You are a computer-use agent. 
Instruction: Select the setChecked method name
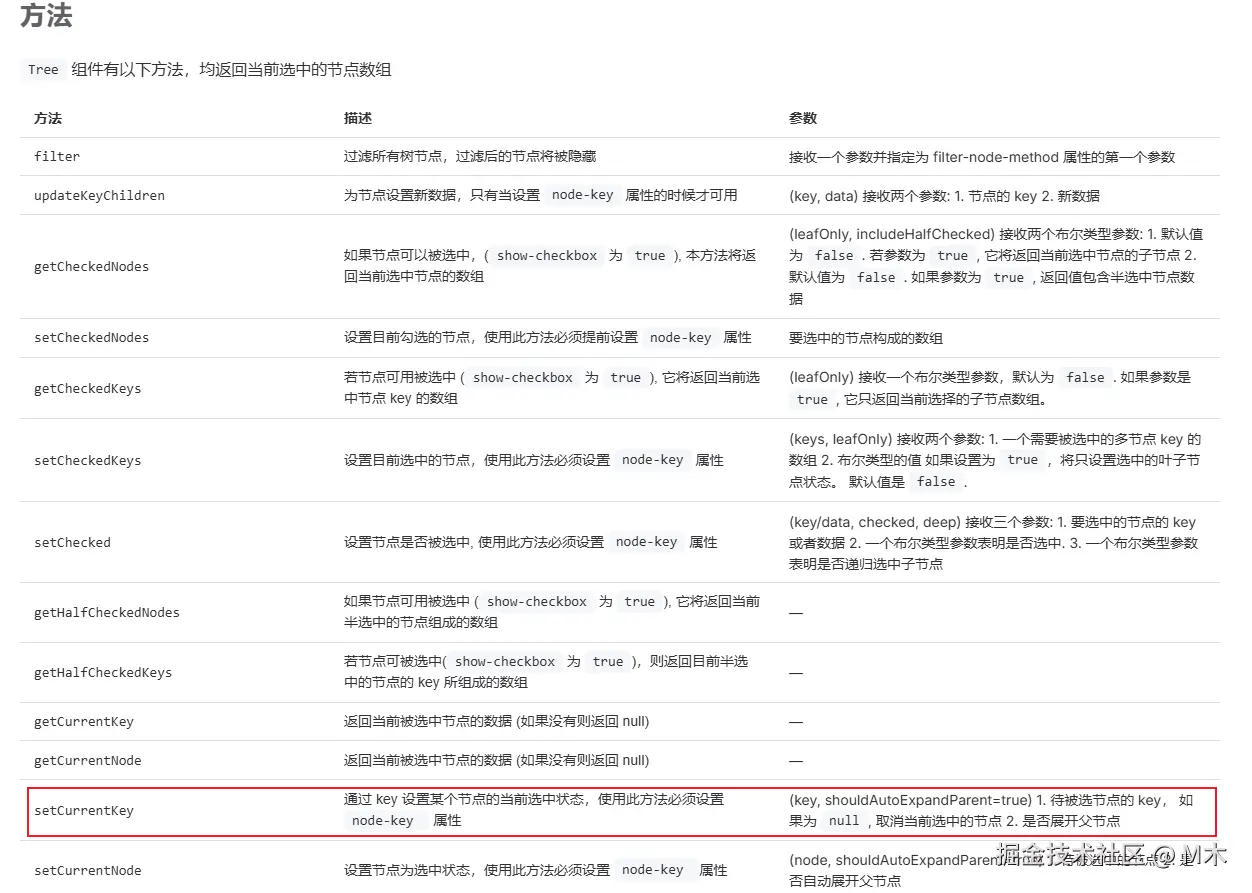tap(72, 543)
